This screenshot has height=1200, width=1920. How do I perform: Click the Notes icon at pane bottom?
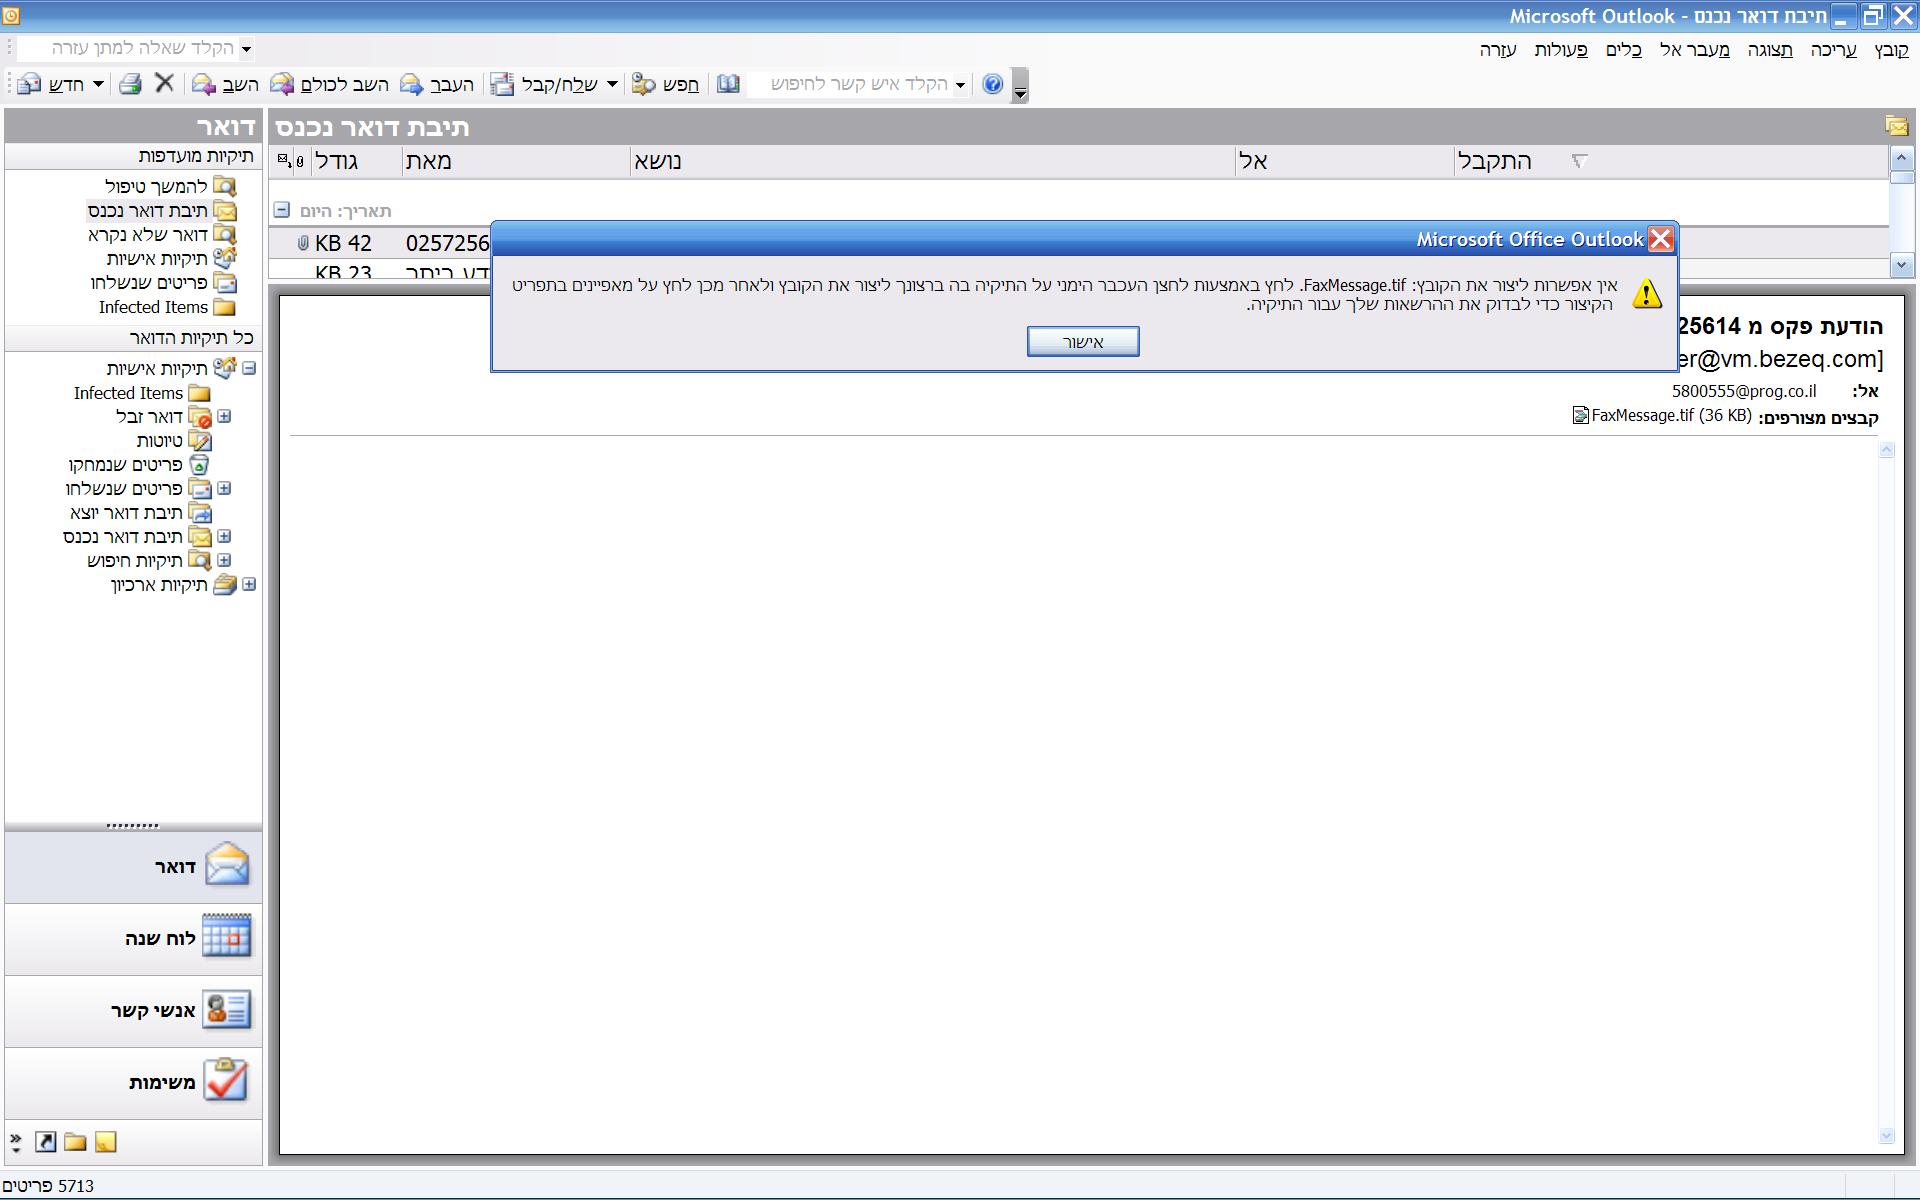106,1142
